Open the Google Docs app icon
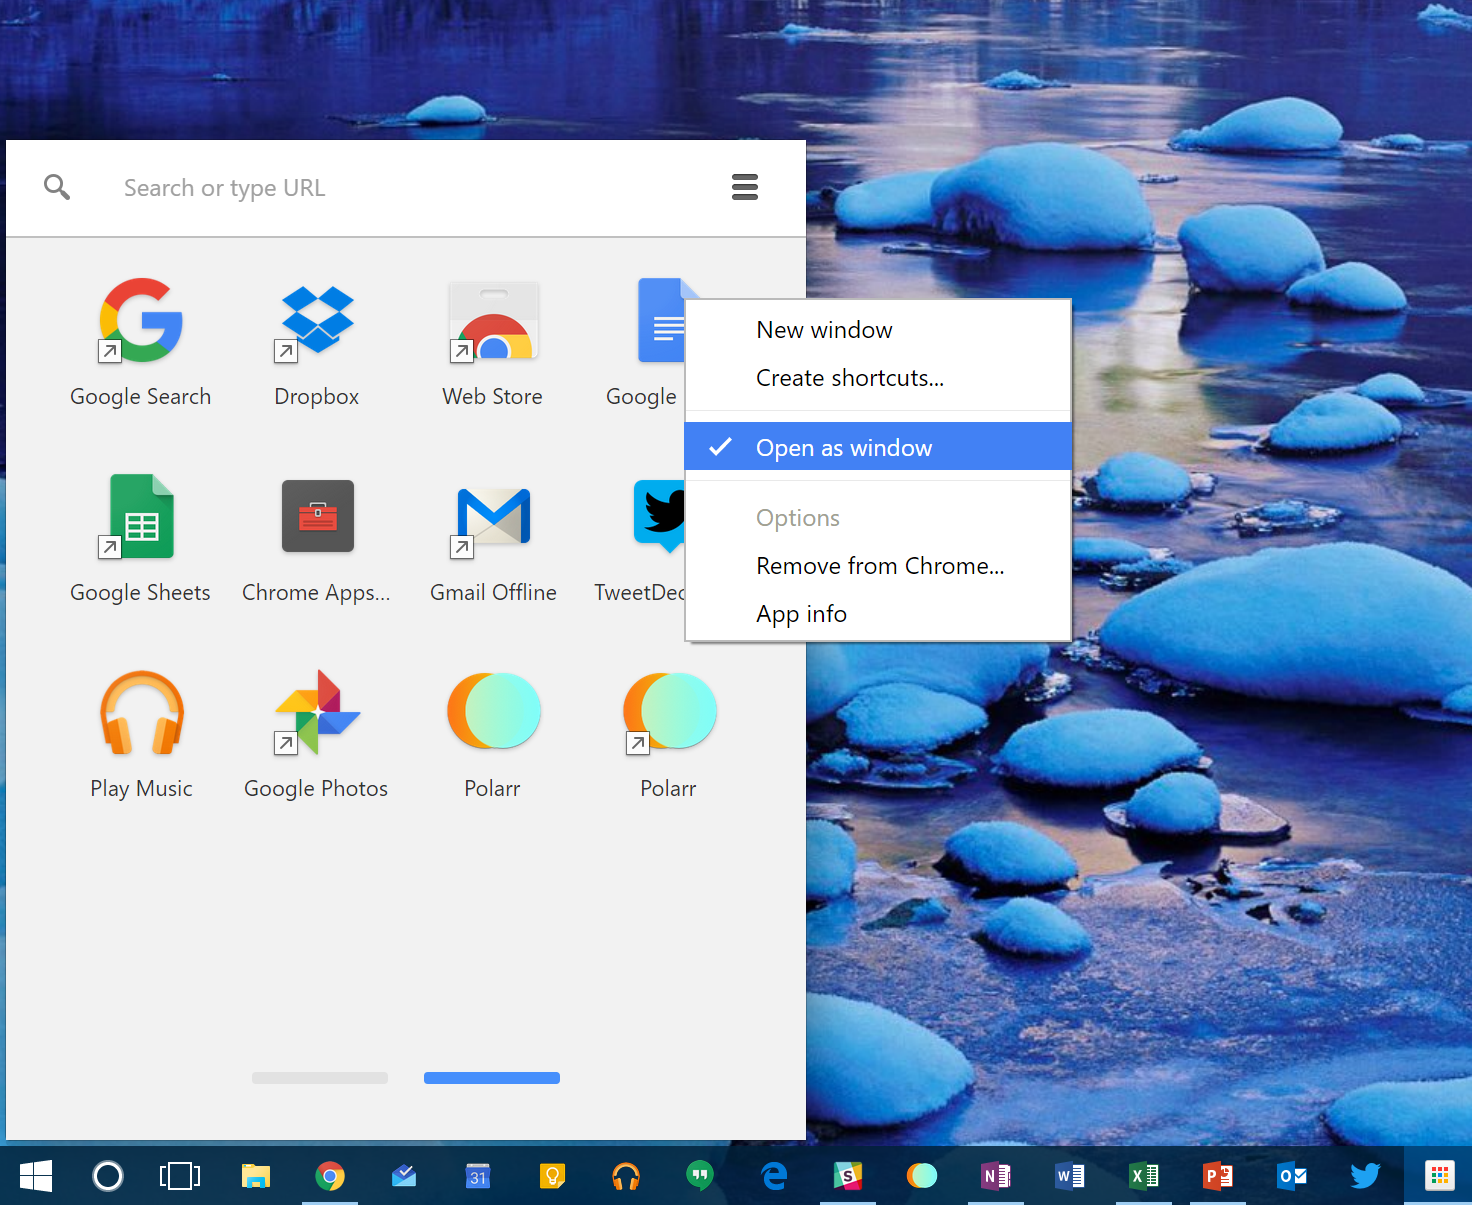This screenshot has width=1472, height=1205. click(x=661, y=320)
